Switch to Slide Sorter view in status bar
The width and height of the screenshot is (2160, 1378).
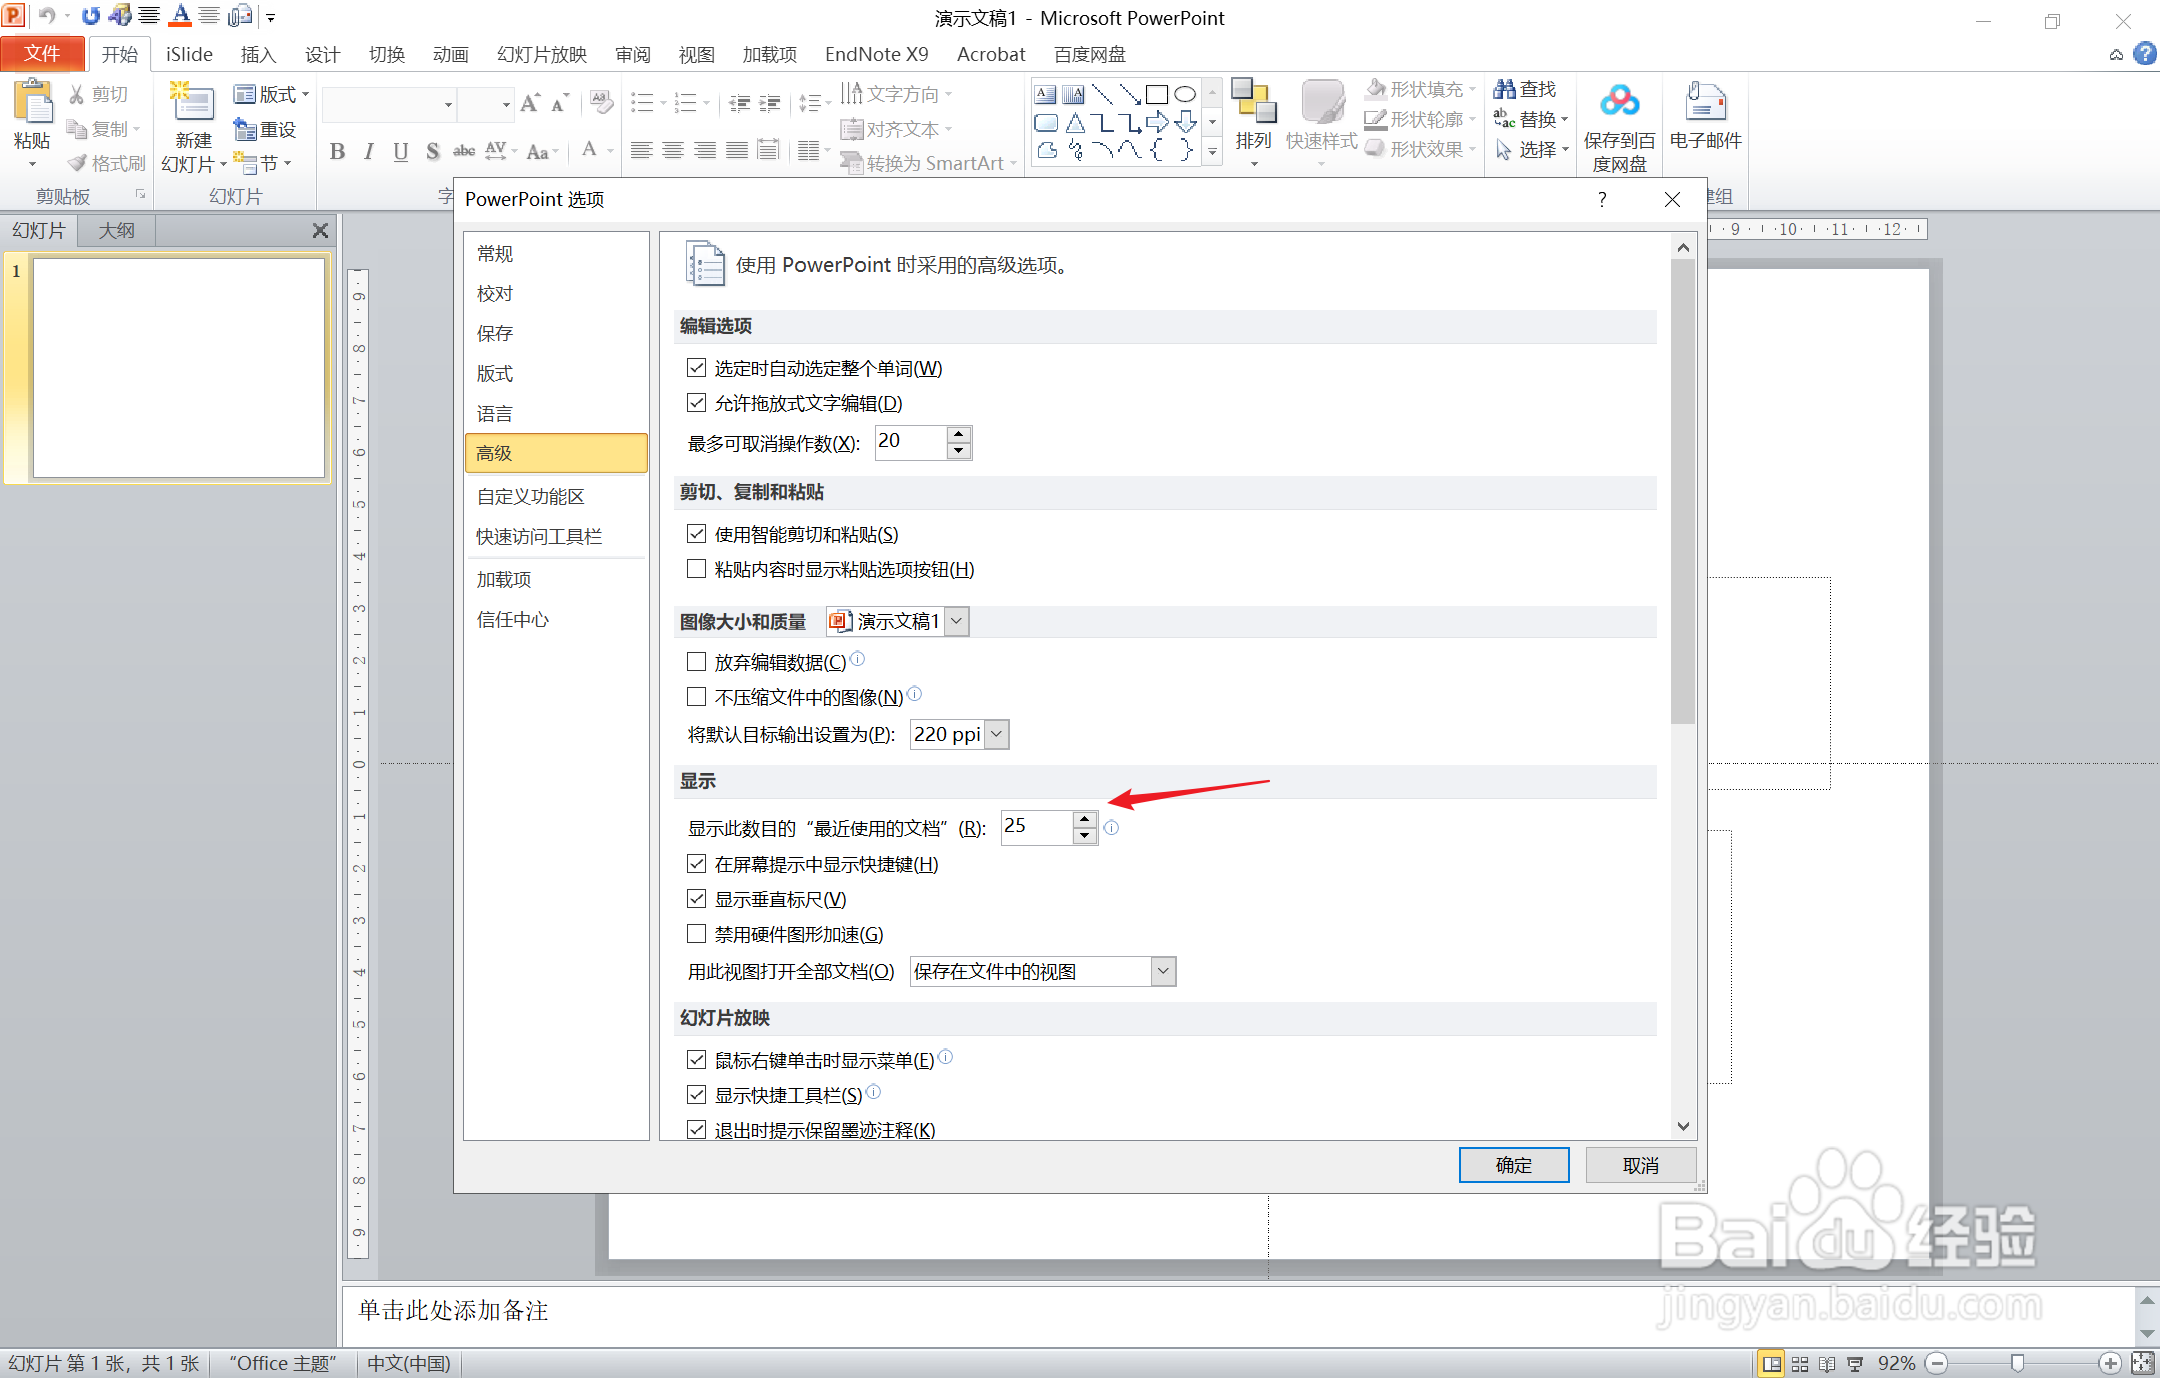tap(1800, 1364)
